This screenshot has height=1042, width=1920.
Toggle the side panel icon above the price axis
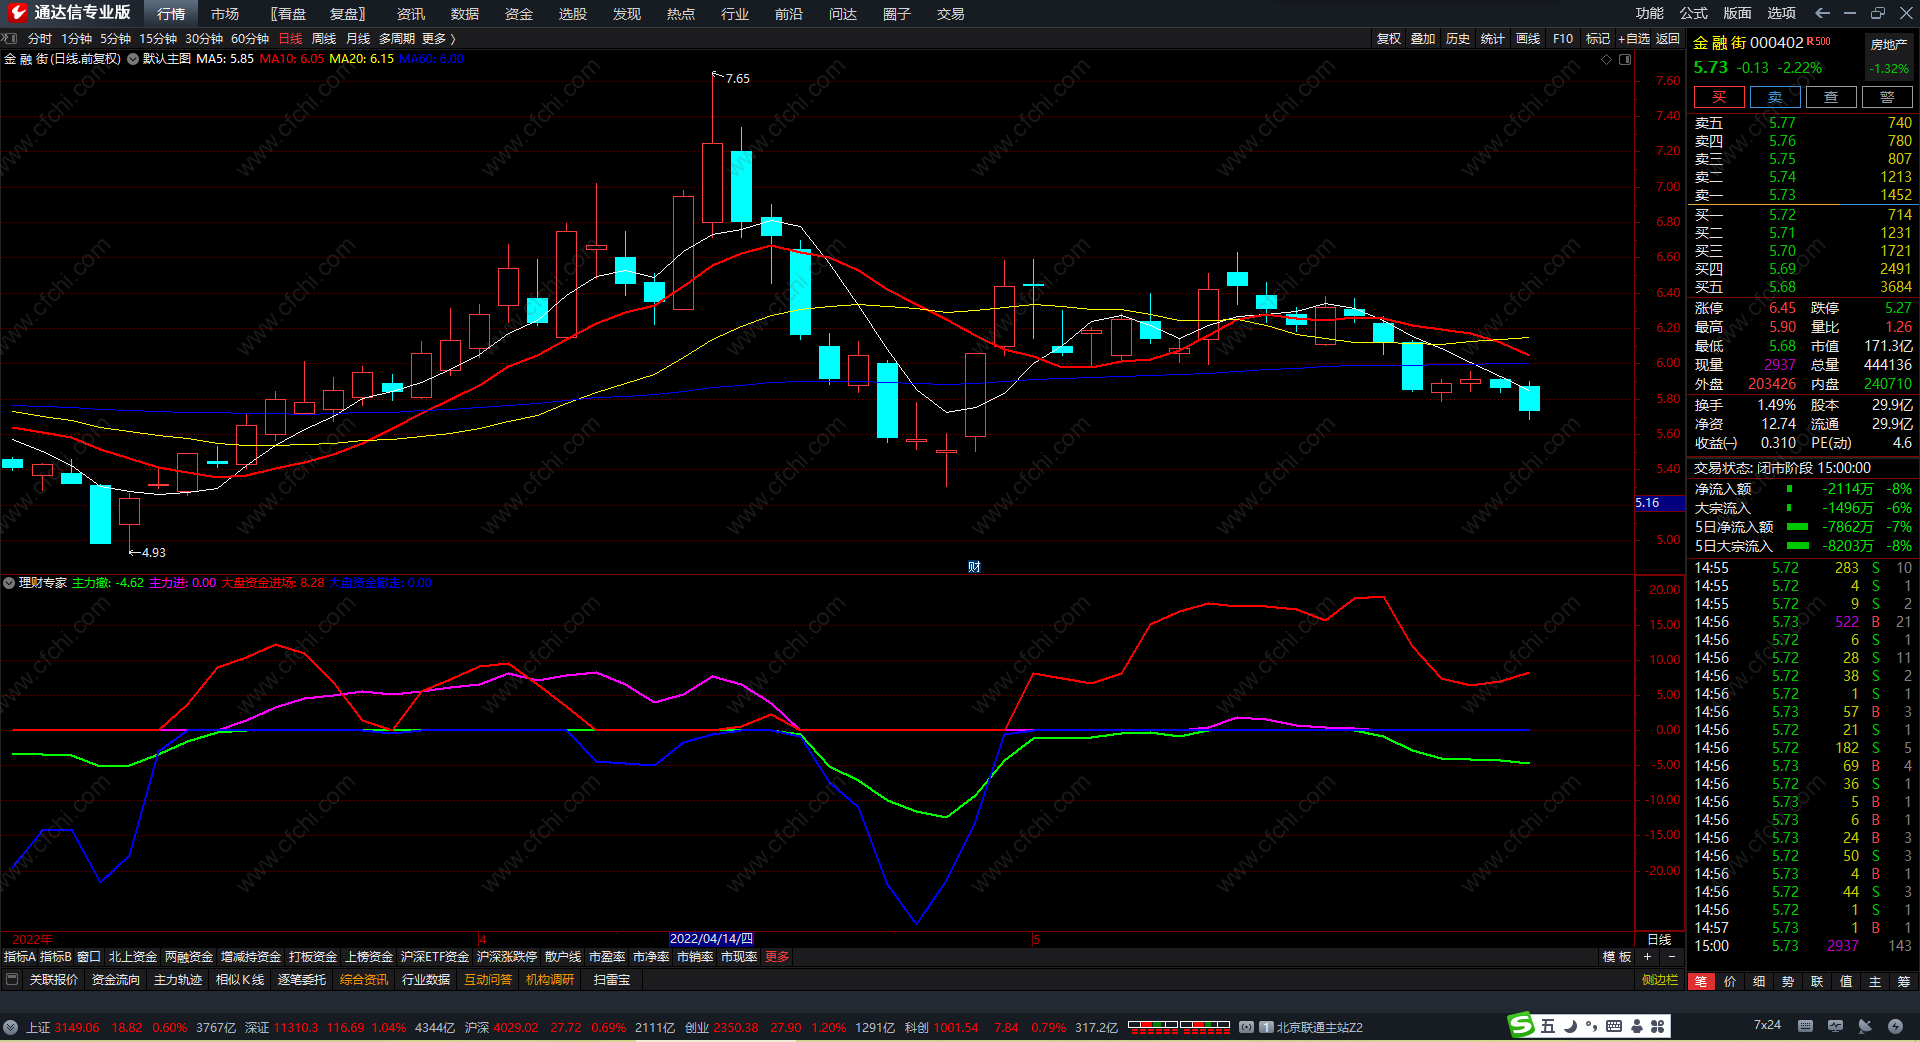(x=1625, y=59)
